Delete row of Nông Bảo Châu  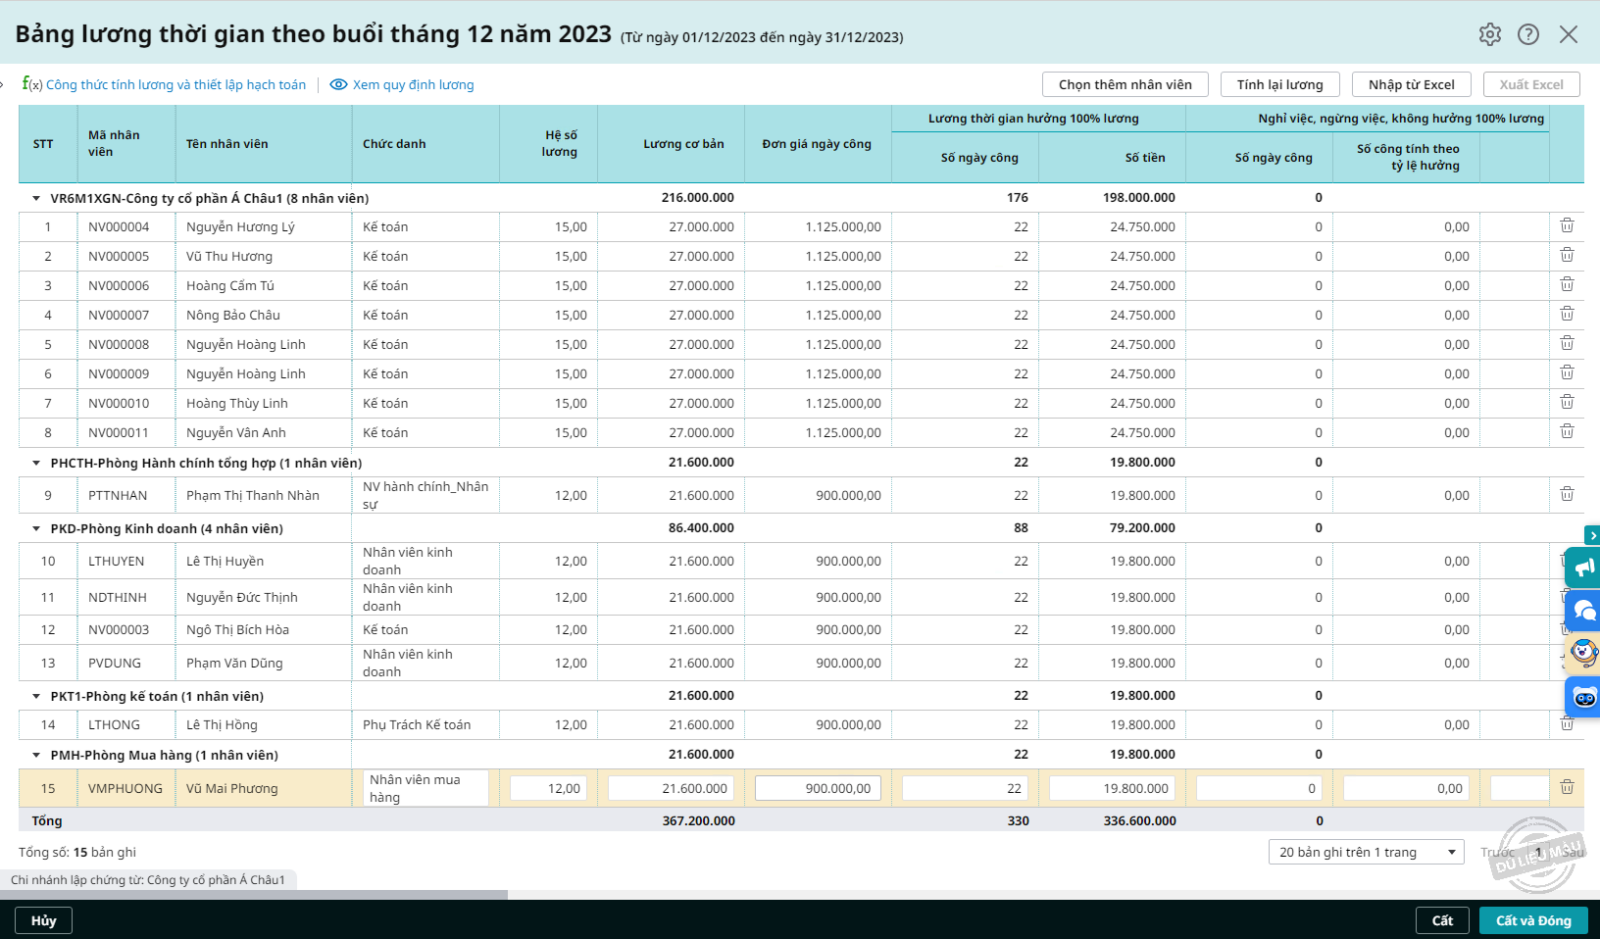click(1567, 314)
